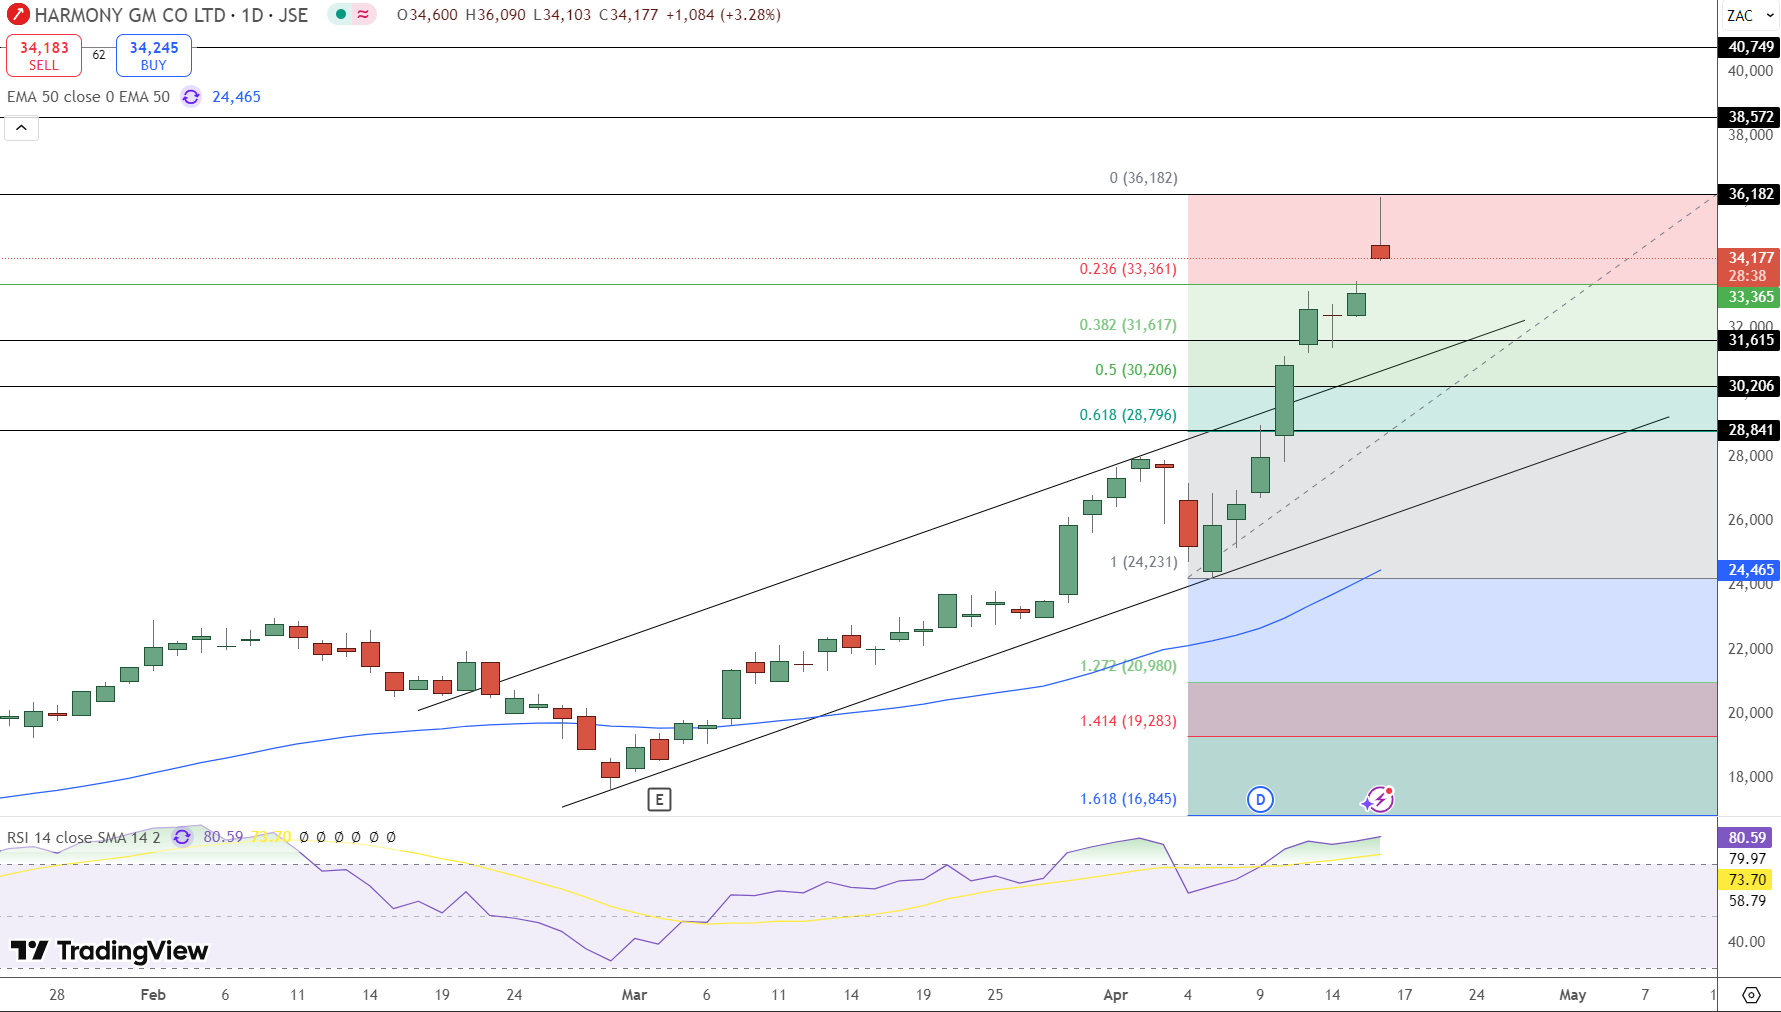1781x1012 pixels.
Task: Click the TradingView logo
Action: (110, 950)
